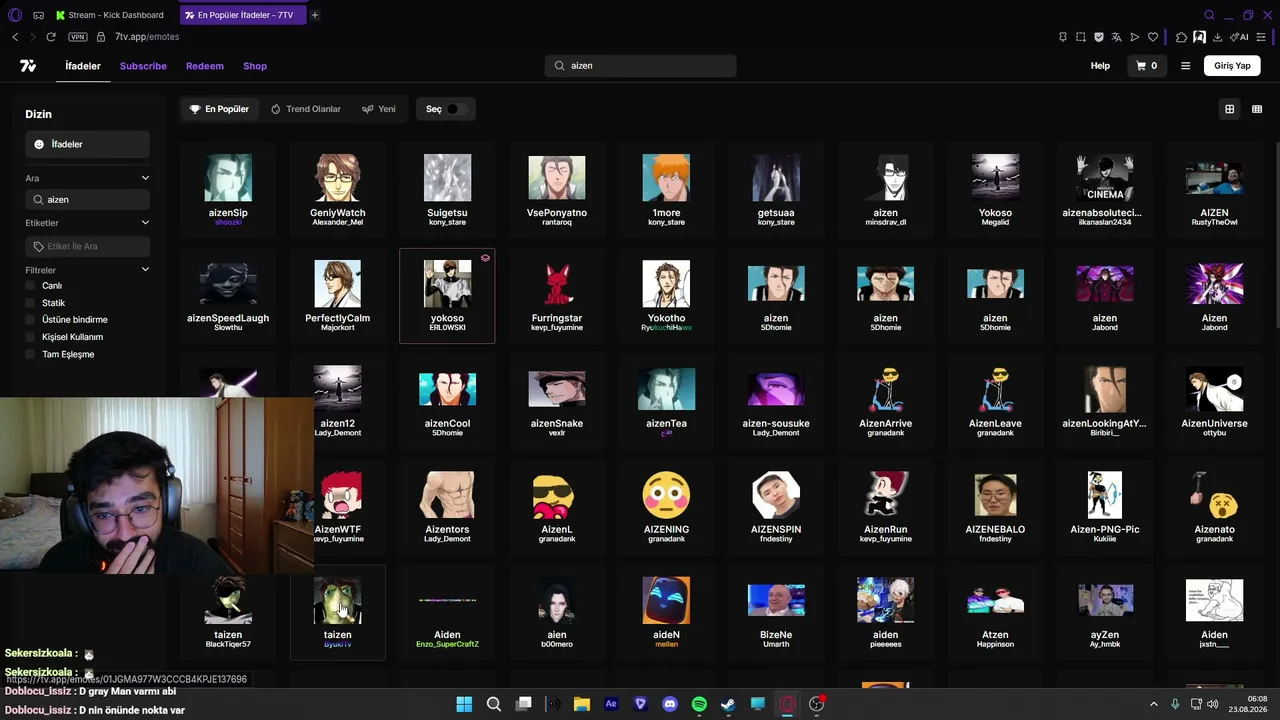The height and width of the screenshot is (720, 1280).
Task: Sort emotes by Yeni
Action: tap(379, 109)
